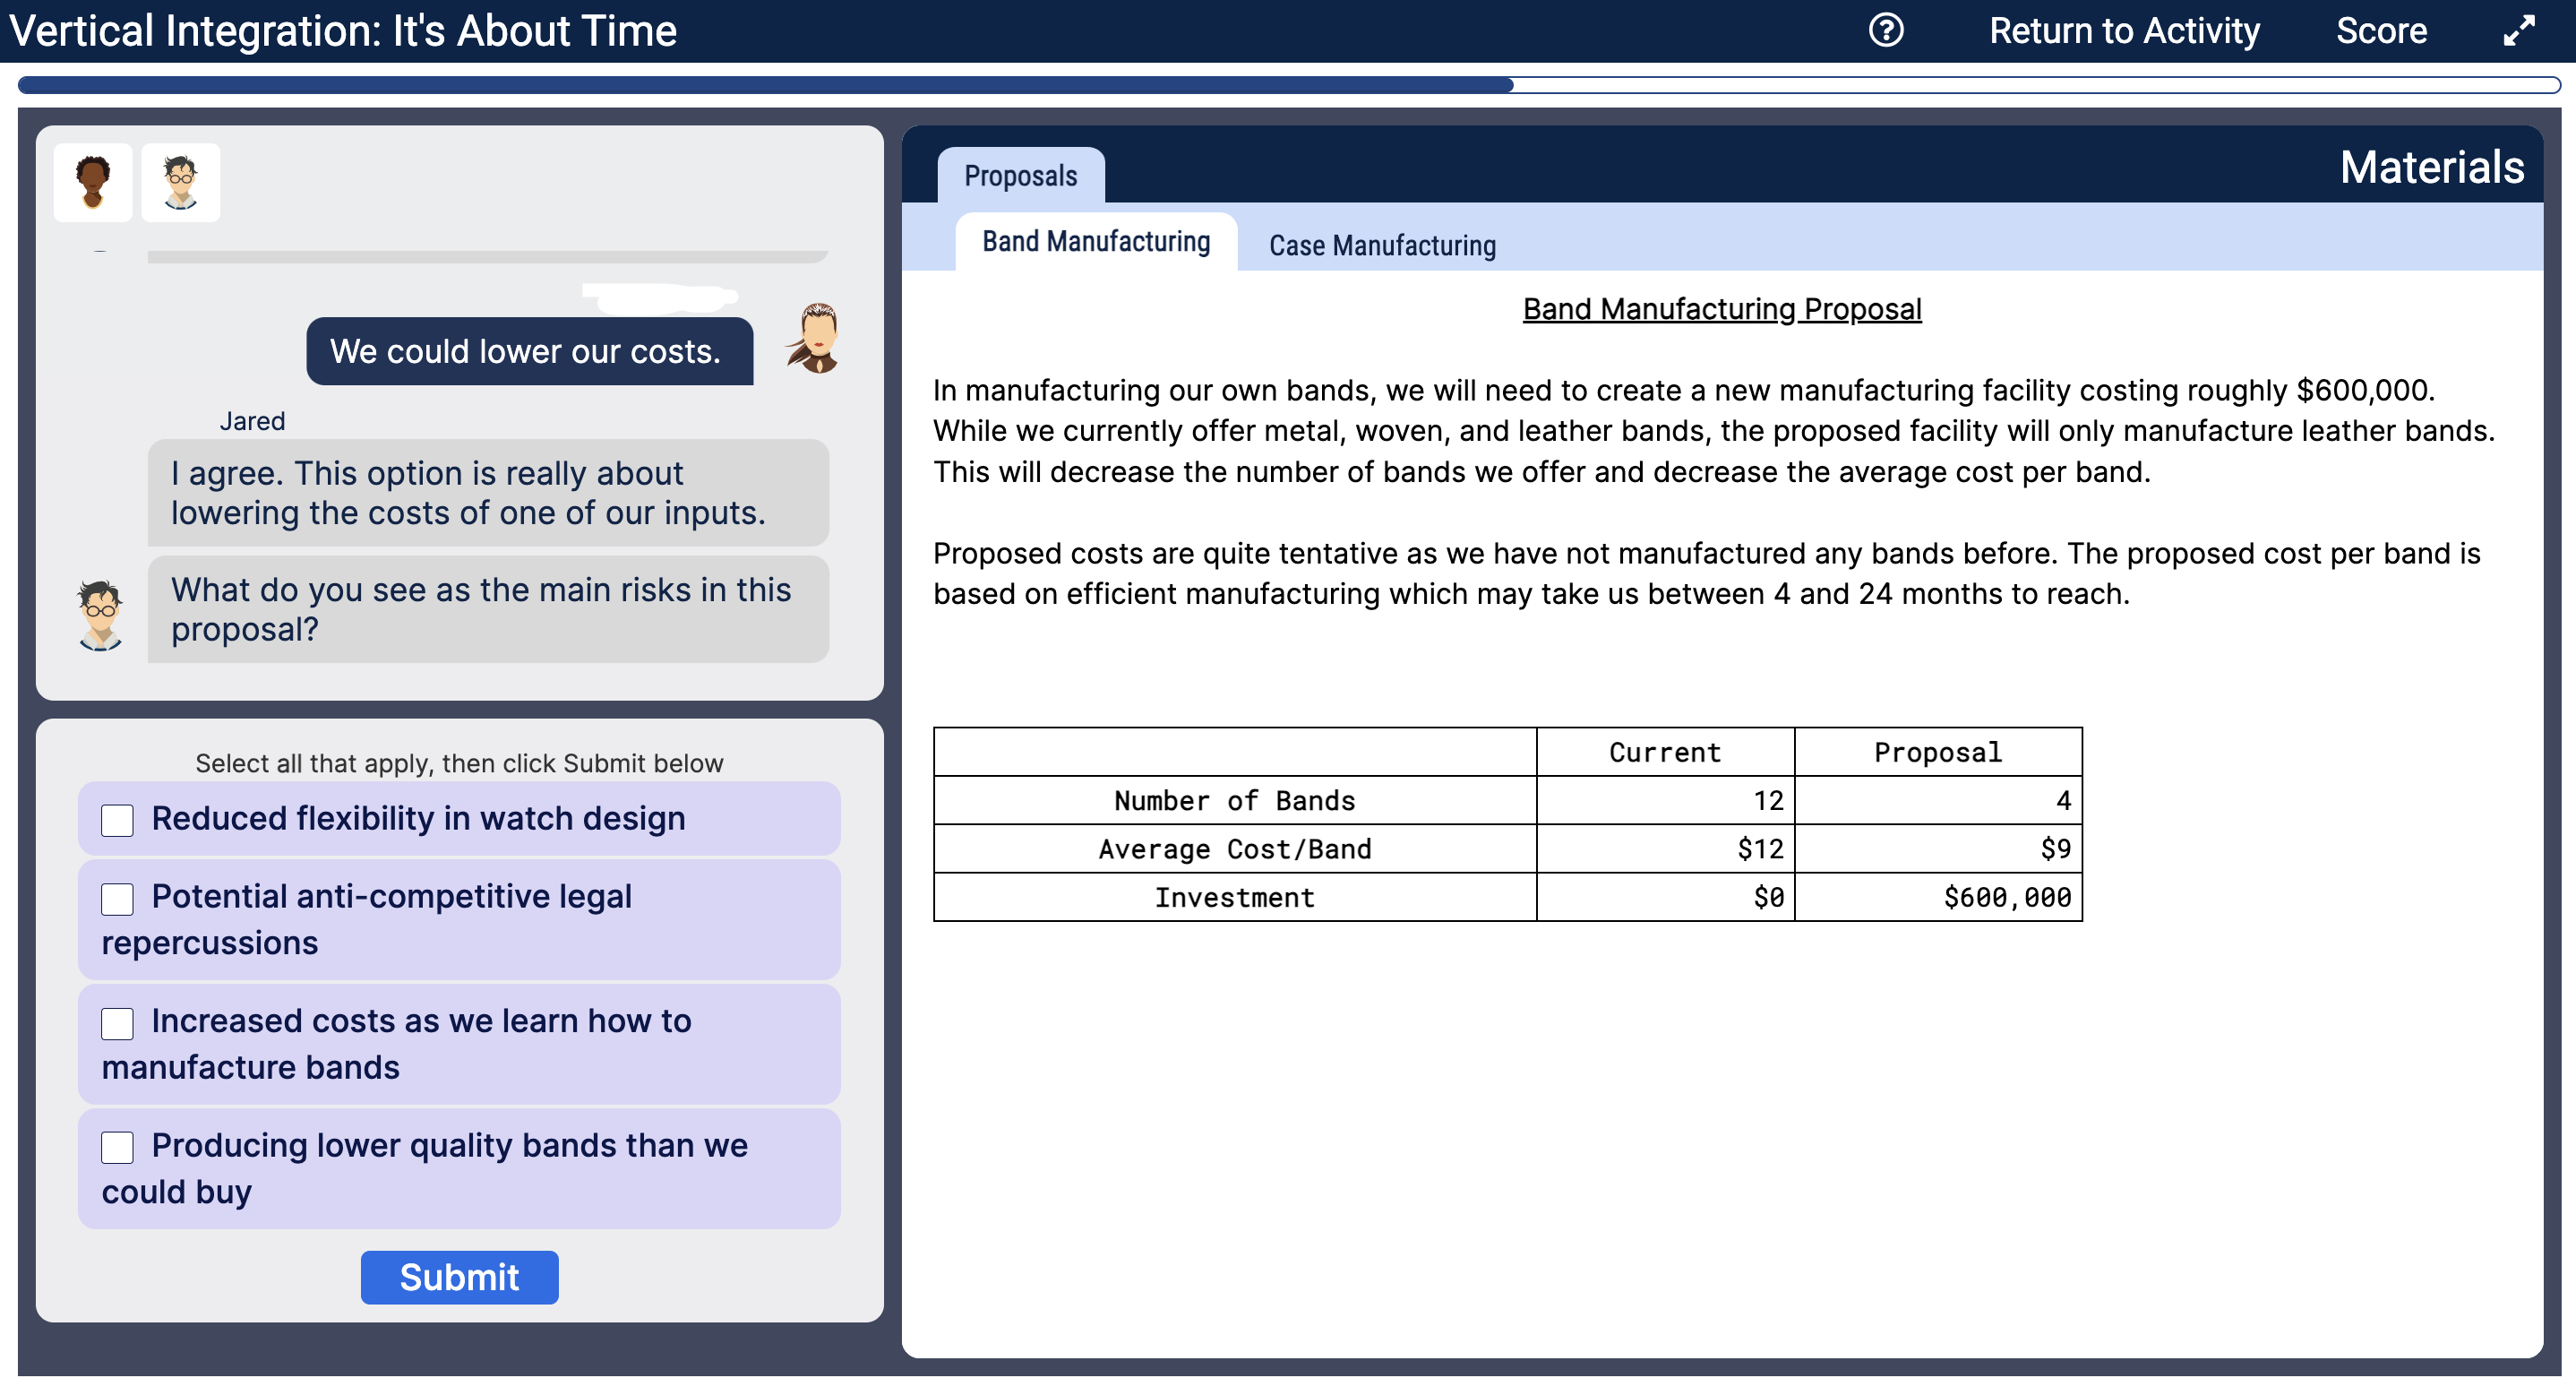Viewport: 2576px width, 1378px height.
Task: Click the woman avatar beside the cost message
Action: tap(816, 339)
